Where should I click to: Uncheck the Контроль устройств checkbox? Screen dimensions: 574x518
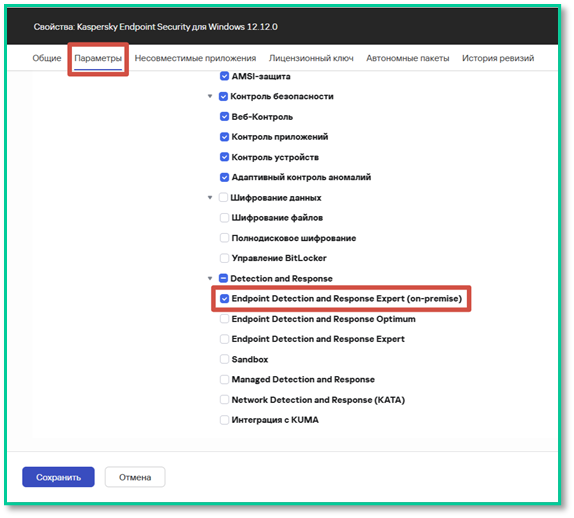tap(224, 157)
